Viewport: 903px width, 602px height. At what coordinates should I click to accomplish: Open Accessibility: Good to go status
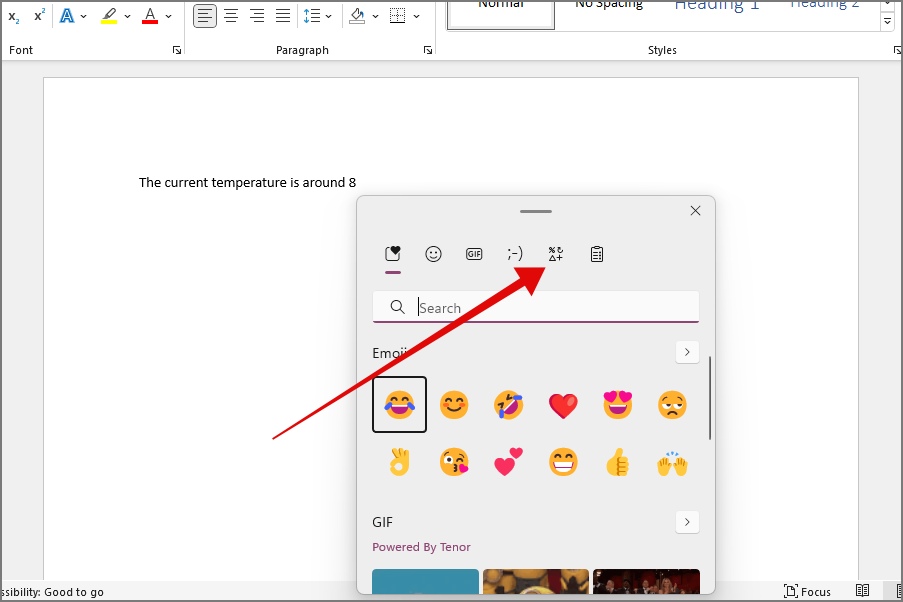point(52,592)
